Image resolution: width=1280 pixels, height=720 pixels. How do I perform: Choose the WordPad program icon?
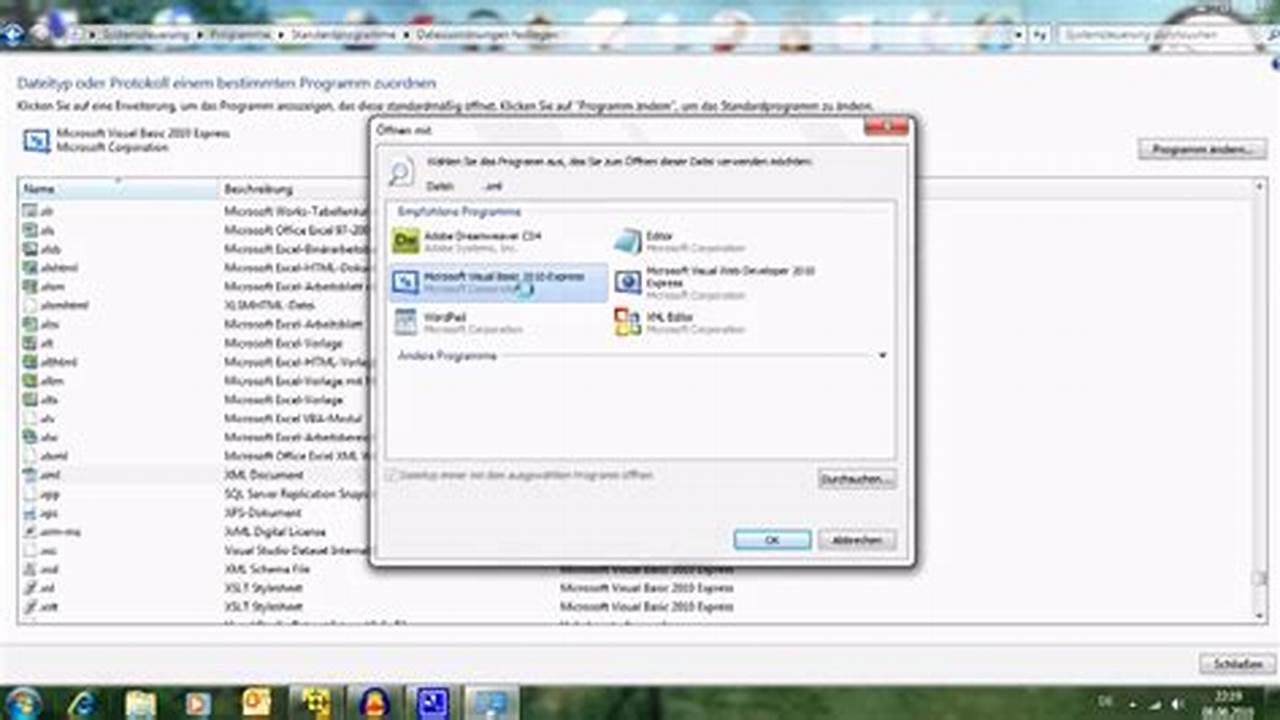coord(405,322)
